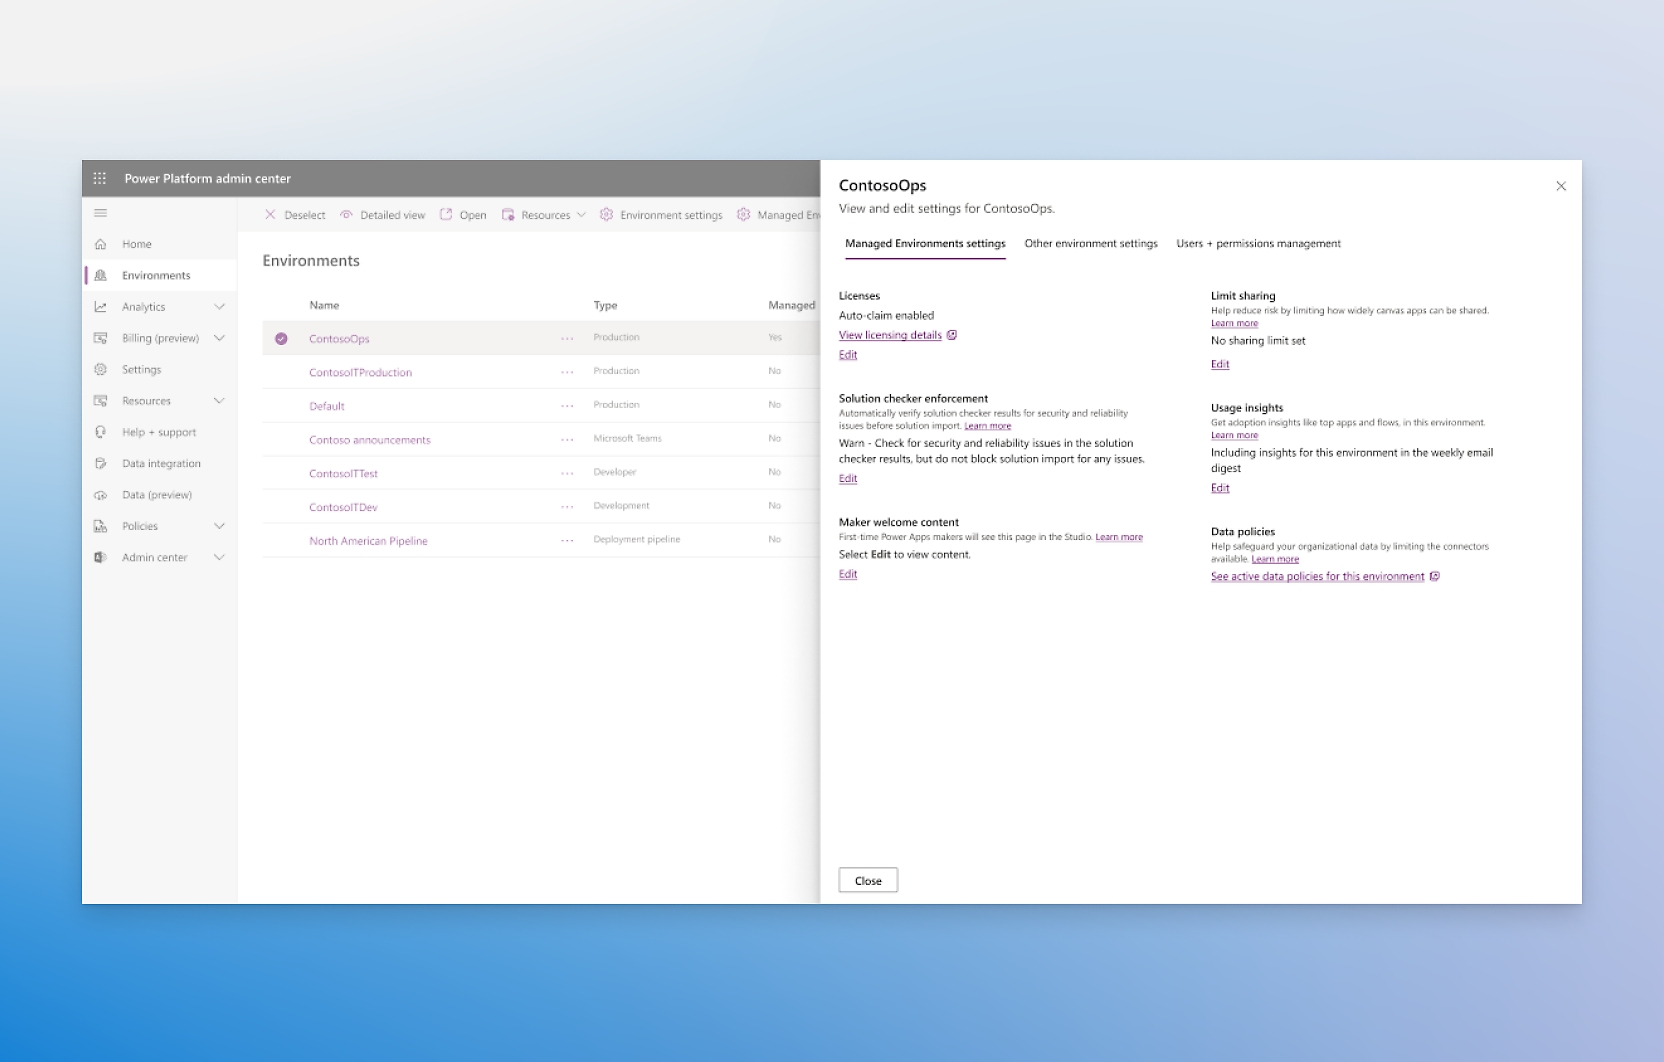Click Edit under Usage insights

click(1220, 488)
